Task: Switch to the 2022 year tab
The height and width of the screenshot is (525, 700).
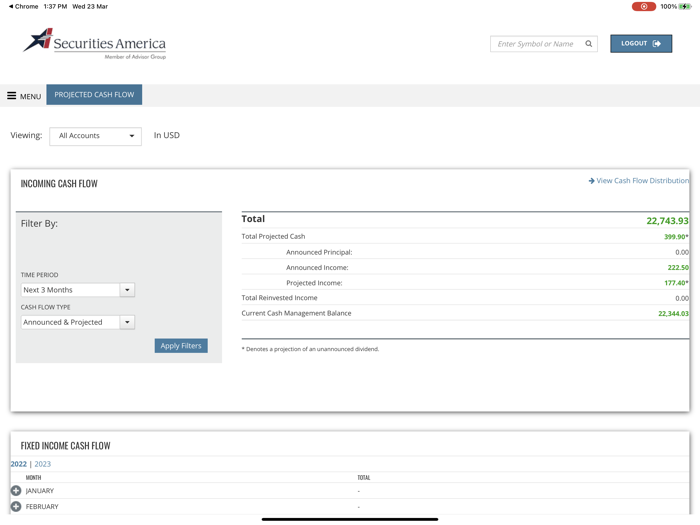Action: (18, 464)
